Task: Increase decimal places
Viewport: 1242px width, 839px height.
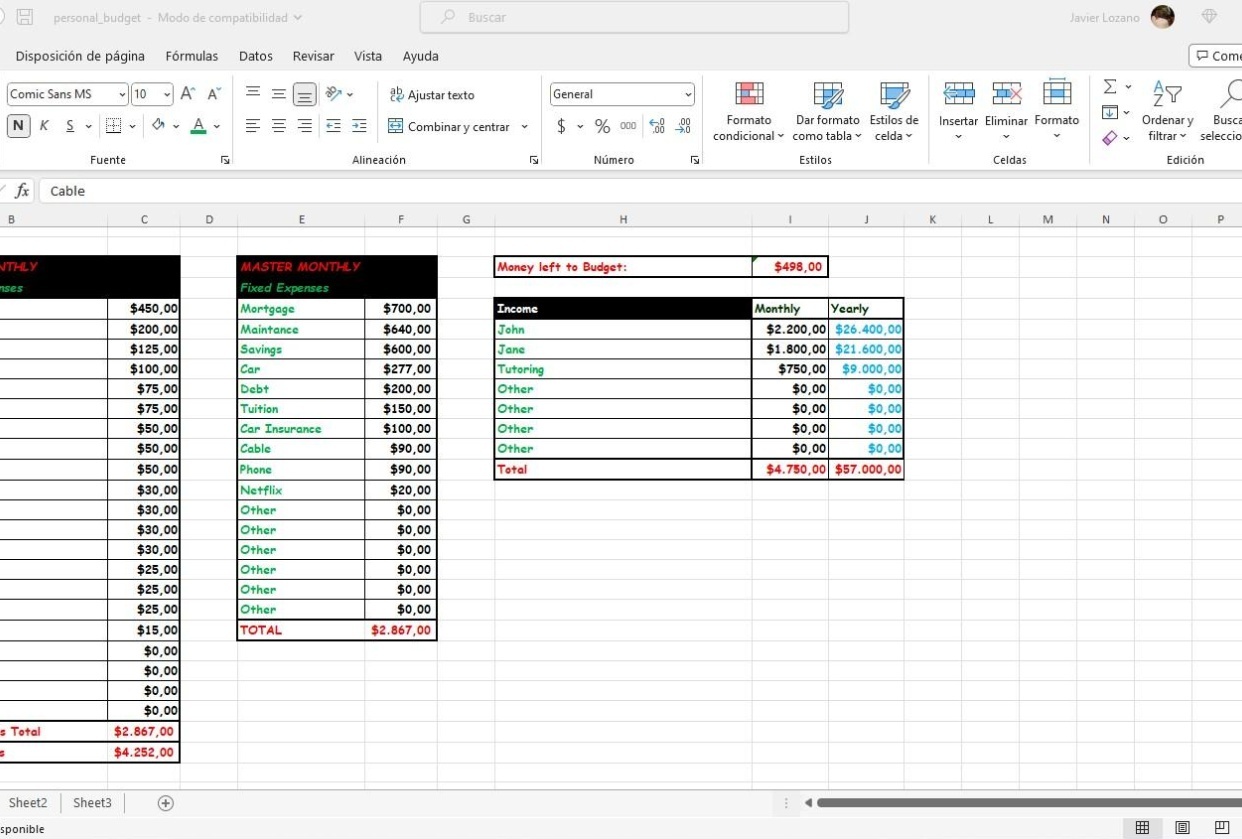Action: (x=657, y=126)
